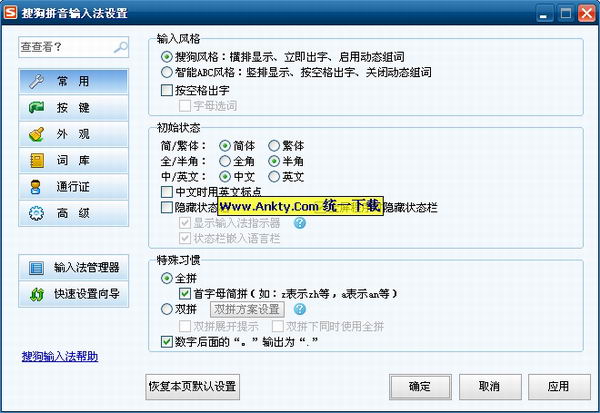The width and height of the screenshot is (600, 413).
Task: Click the notebook icon for 词库
Action: (37, 160)
